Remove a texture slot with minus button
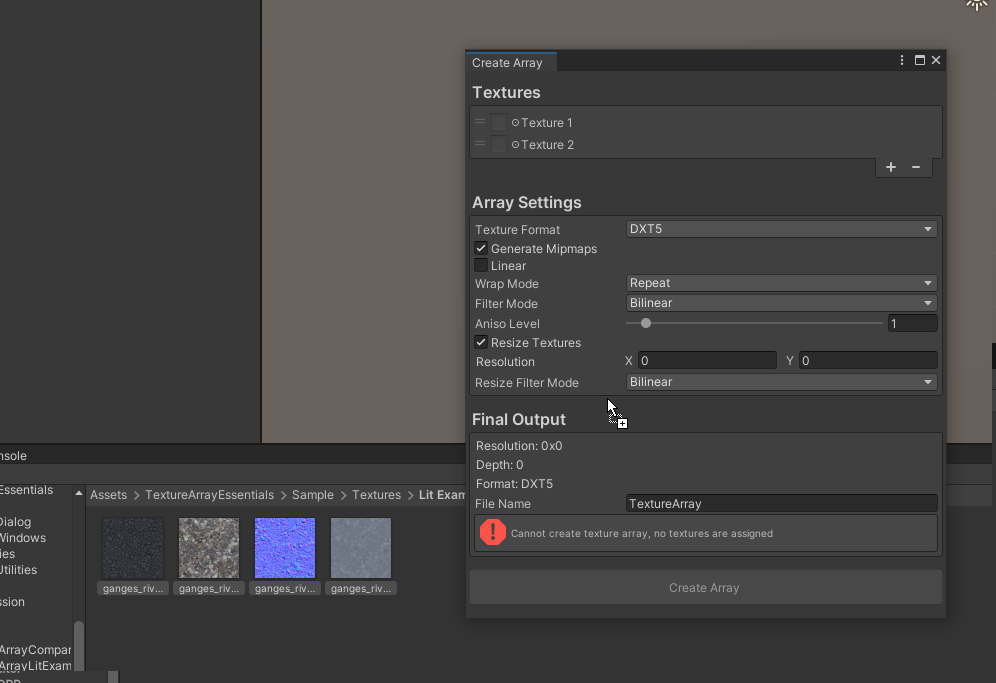The image size is (996, 683). [916, 167]
